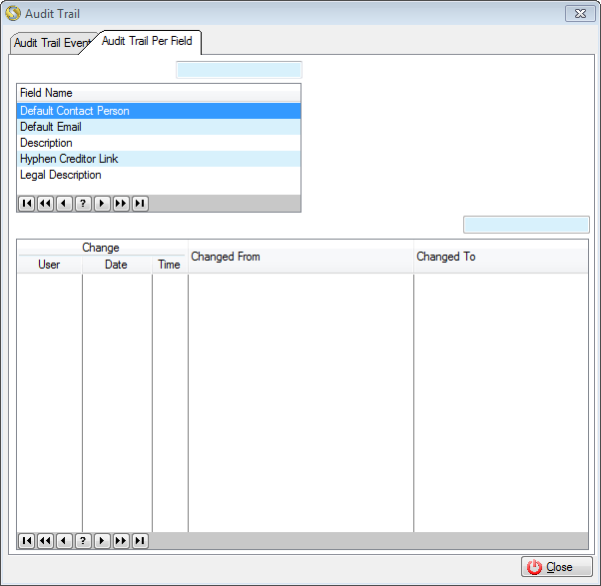Viewport: 601px width, 586px height.
Task: Click the Changed From column header
Action: pyautogui.click(x=301, y=257)
